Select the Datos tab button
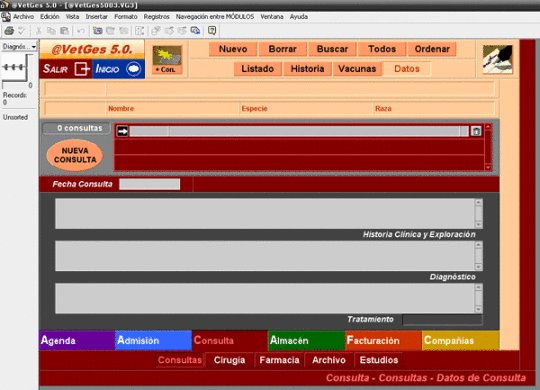Viewport: 540px width, 390px height. (407, 69)
